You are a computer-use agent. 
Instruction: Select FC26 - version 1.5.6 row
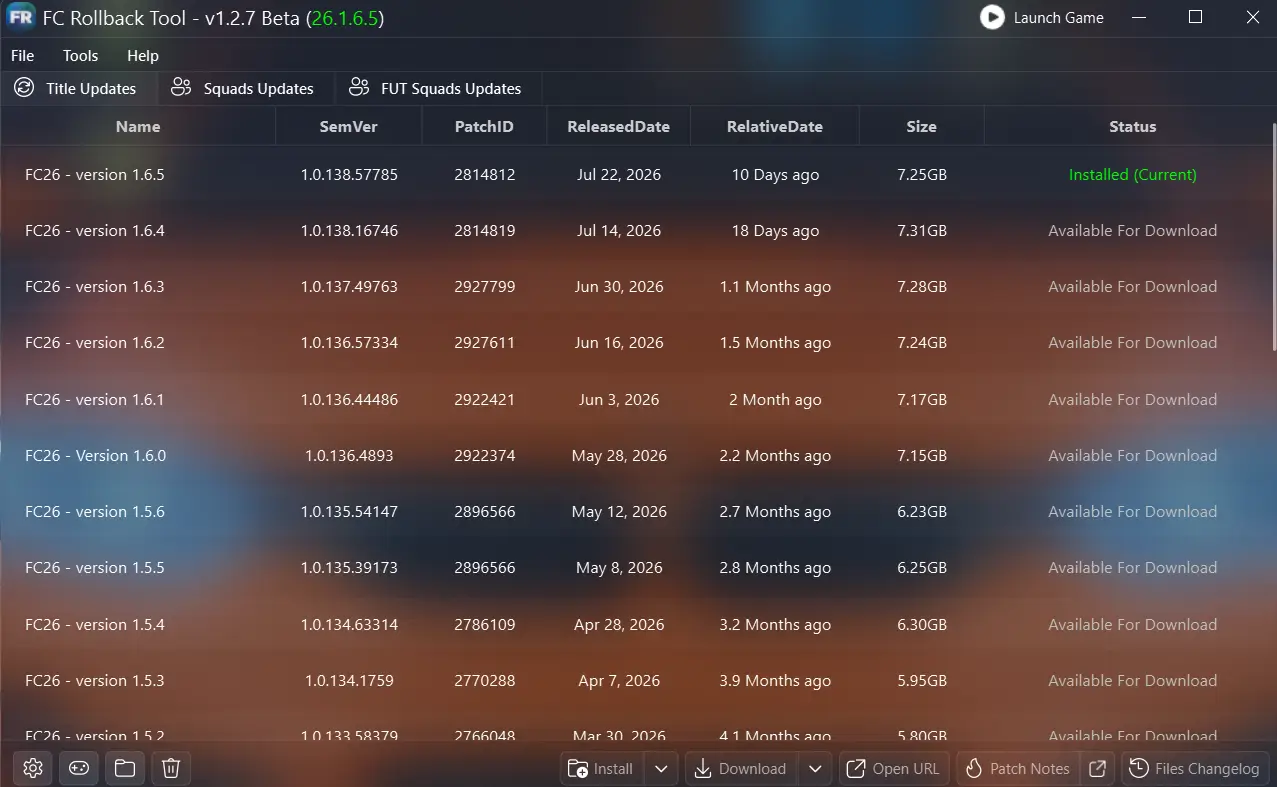tap(635, 511)
